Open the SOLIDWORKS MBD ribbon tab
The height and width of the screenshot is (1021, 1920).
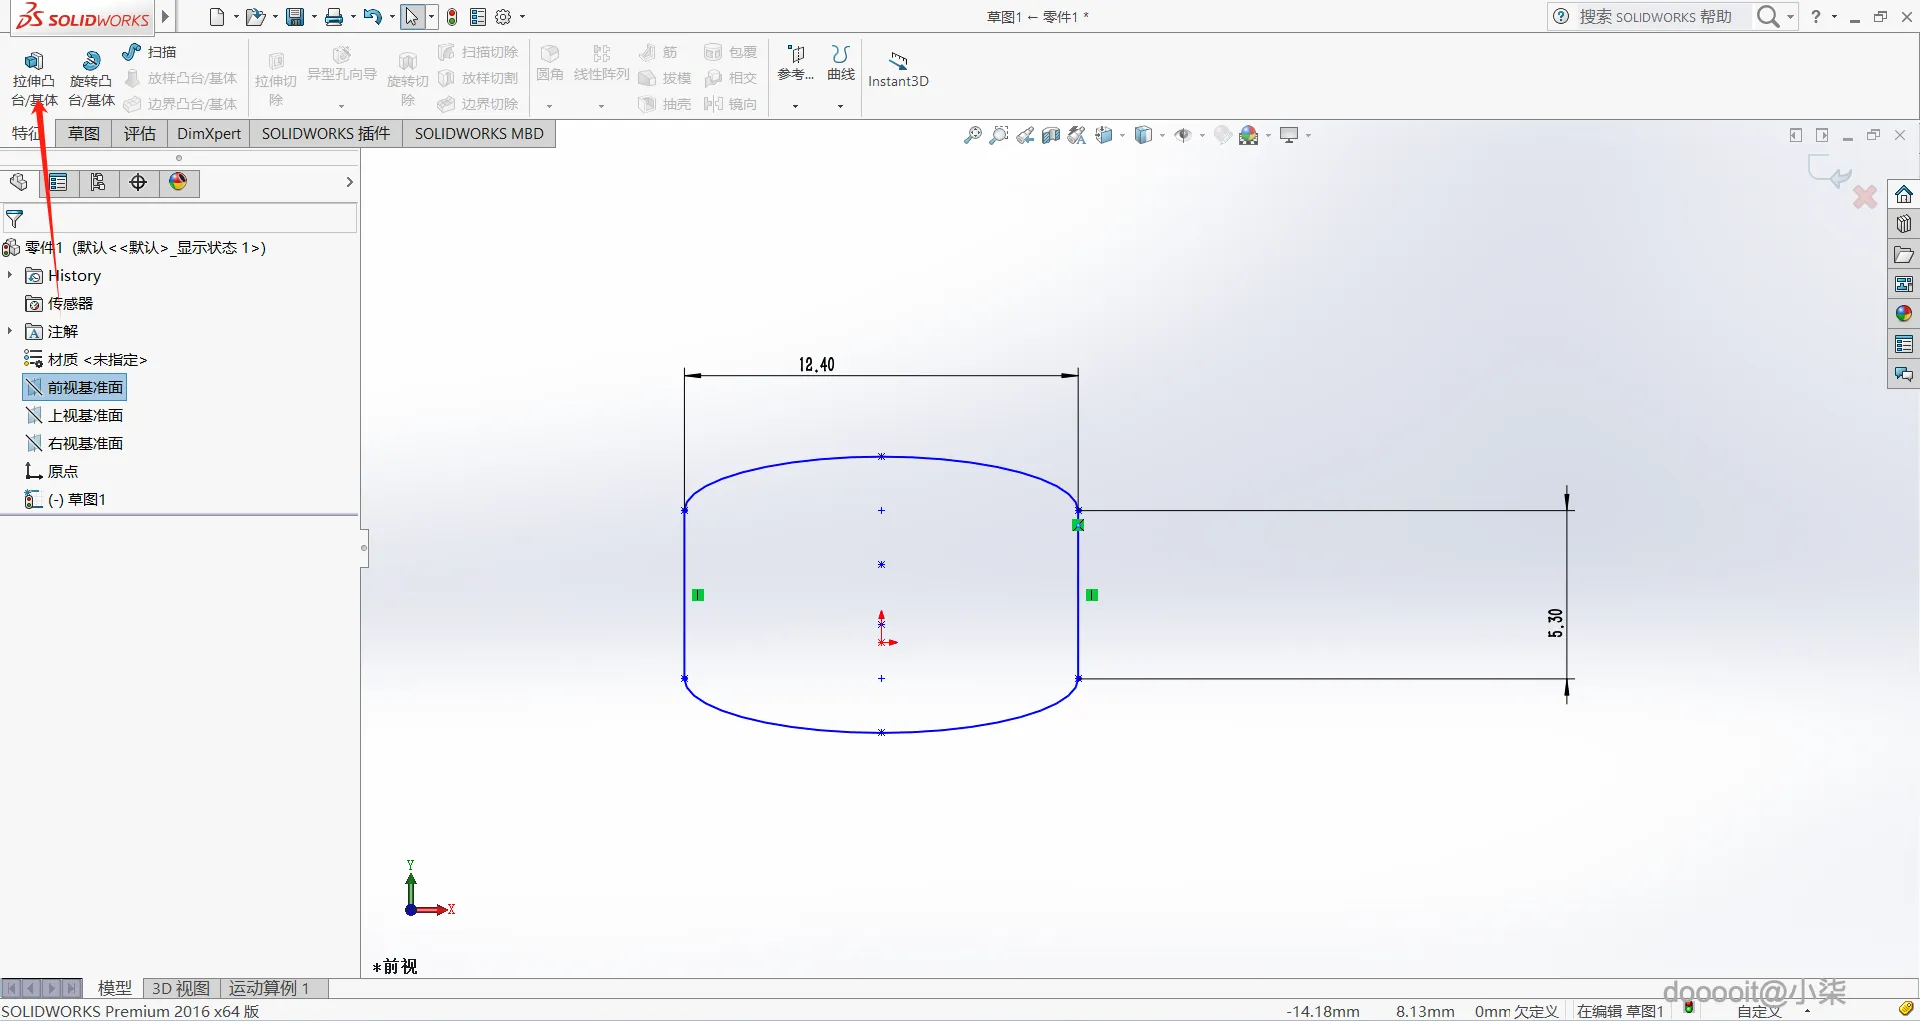tap(479, 134)
